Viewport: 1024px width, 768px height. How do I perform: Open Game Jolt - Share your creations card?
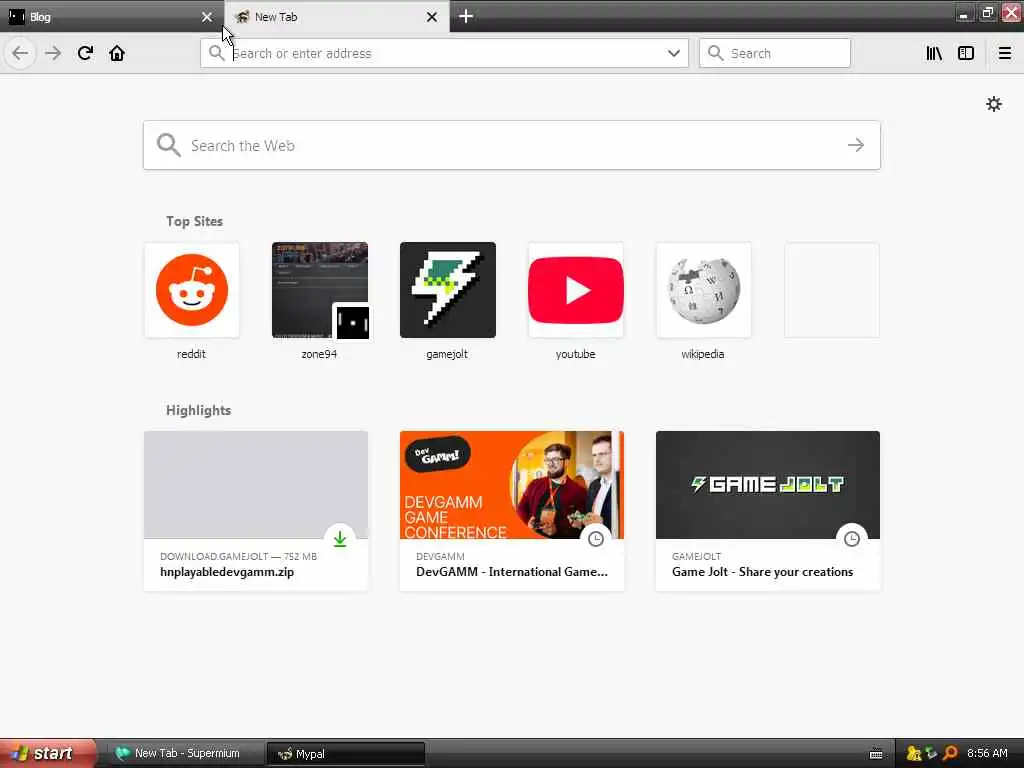[x=768, y=511]
